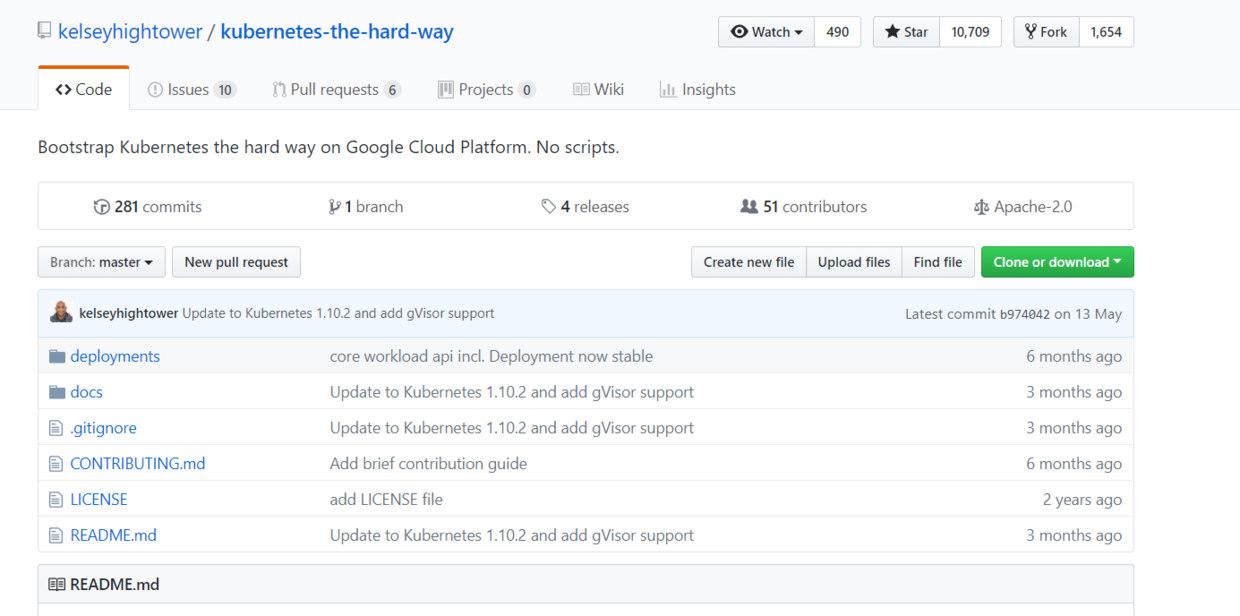Star the repository
The image size is (1240, 616).
906,32
